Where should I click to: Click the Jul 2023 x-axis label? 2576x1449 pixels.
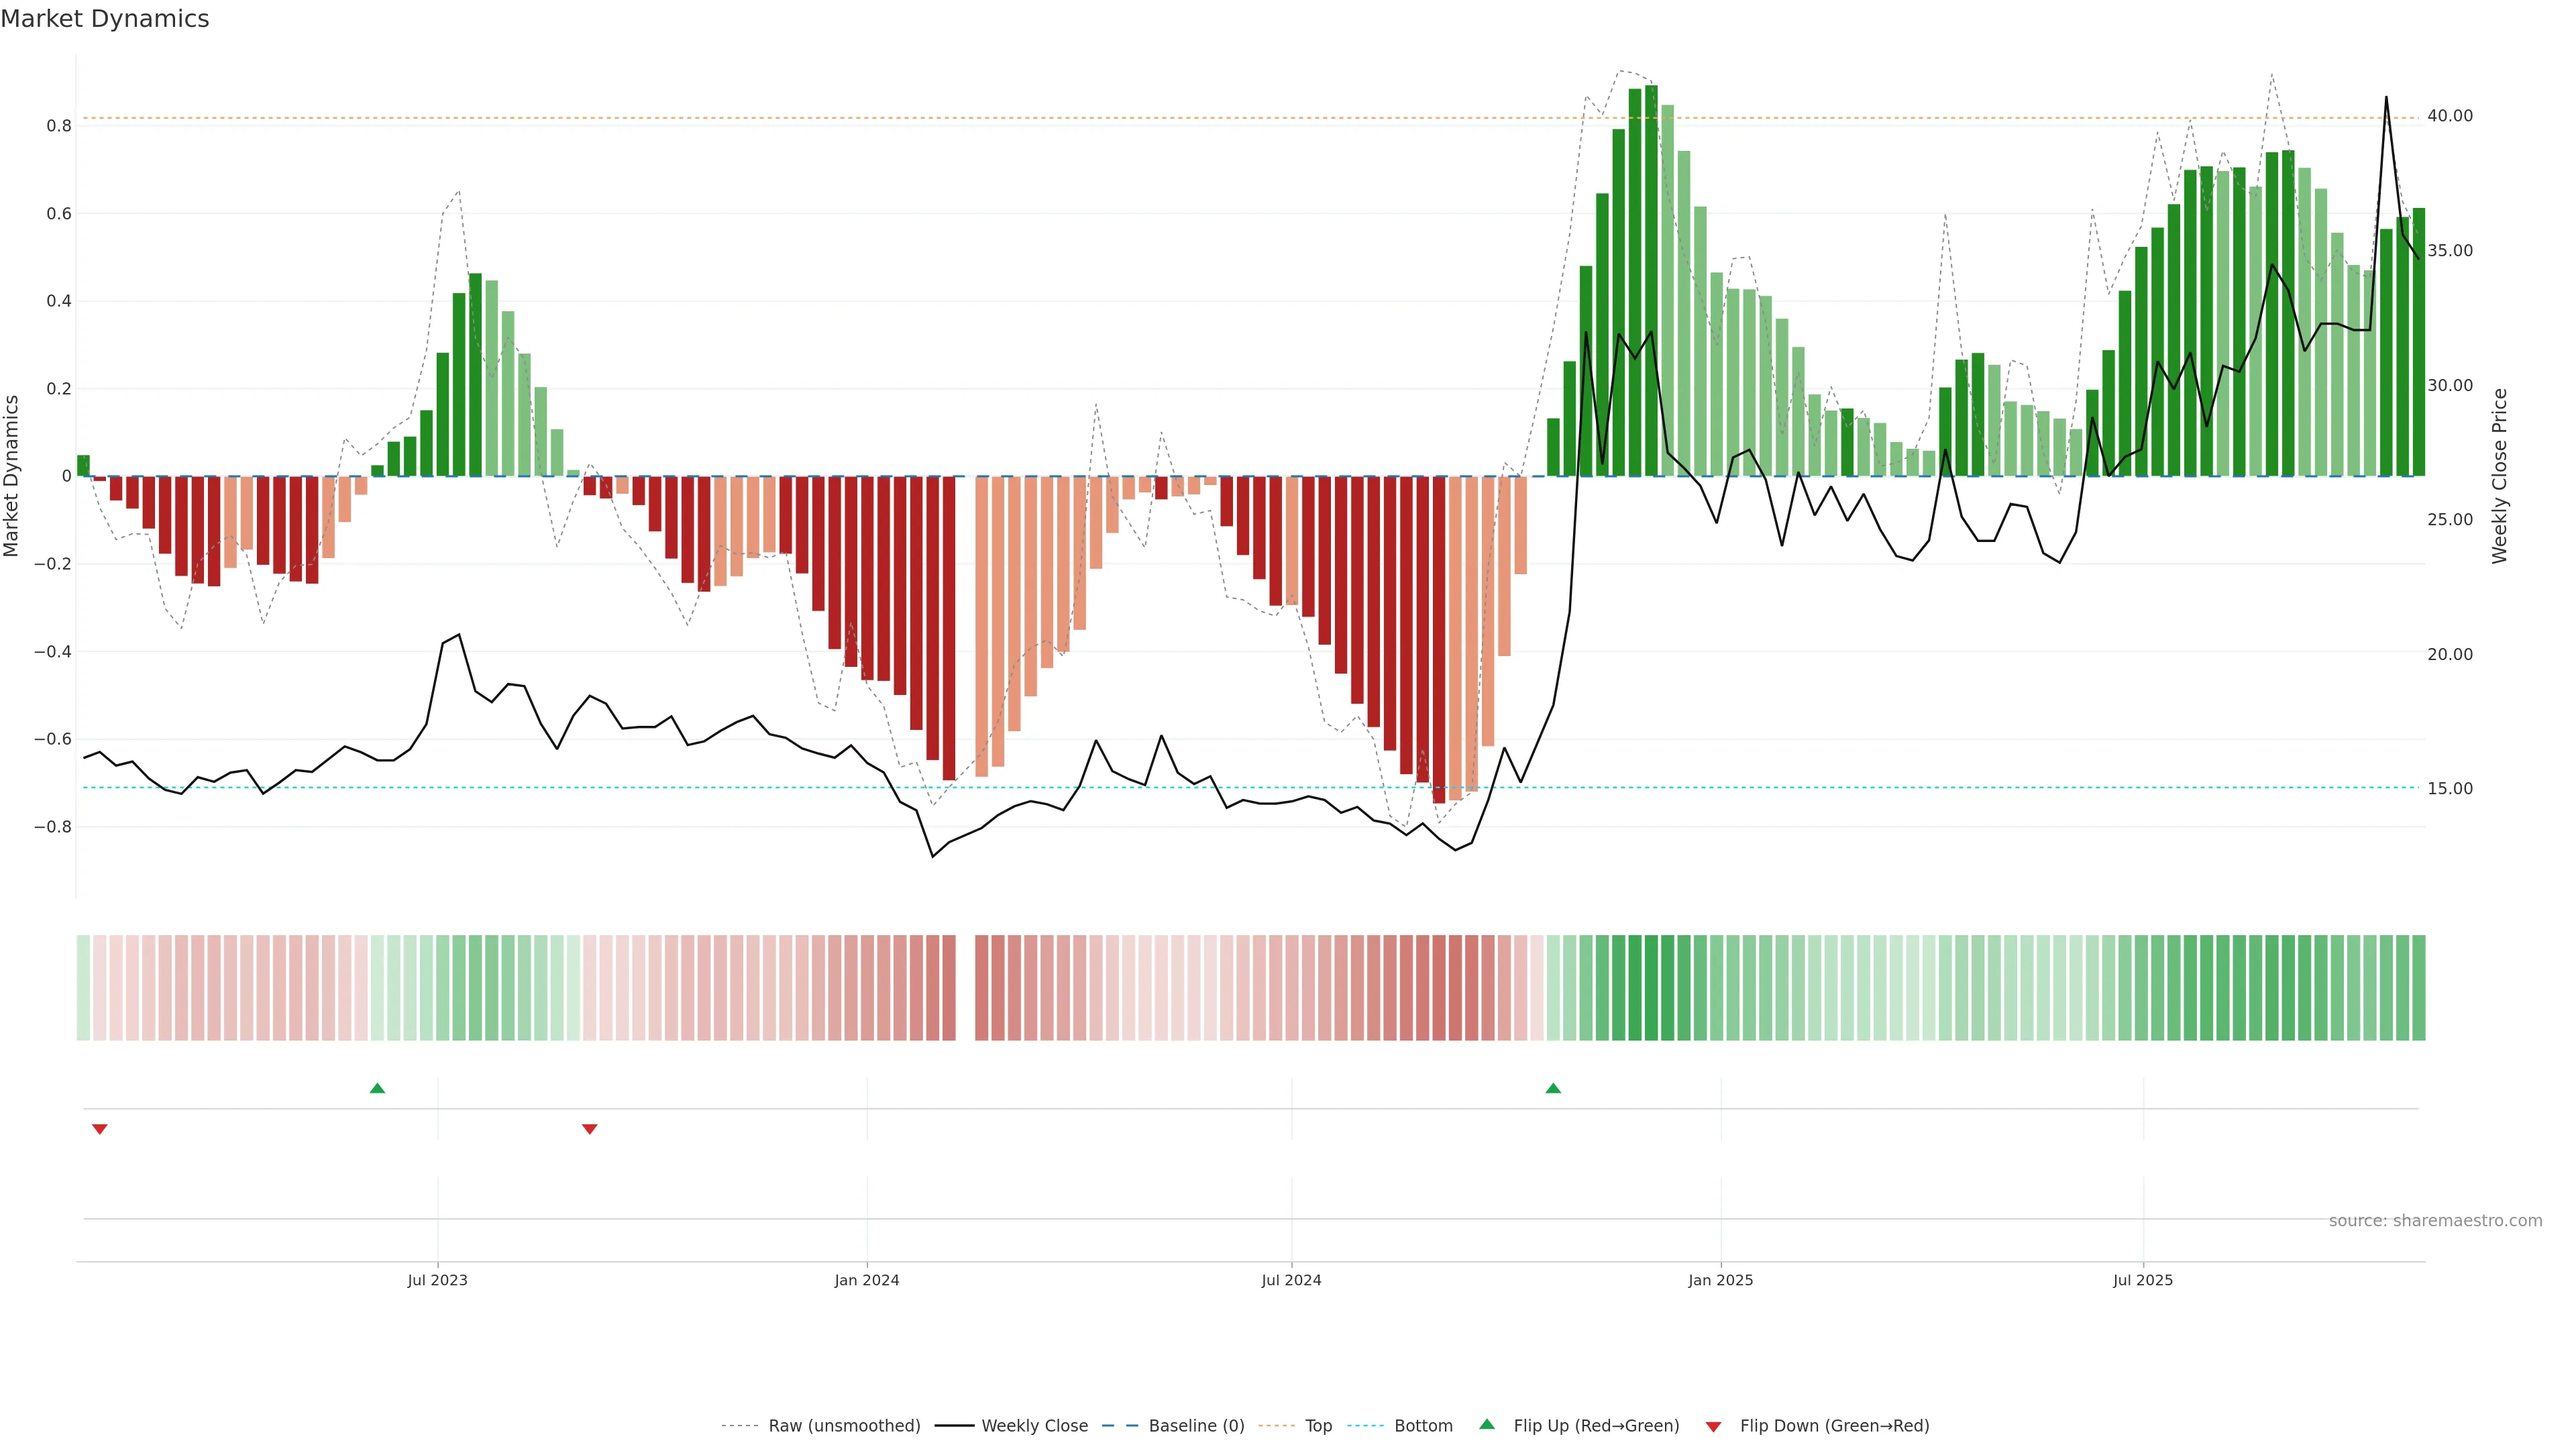click(437, 1280)
